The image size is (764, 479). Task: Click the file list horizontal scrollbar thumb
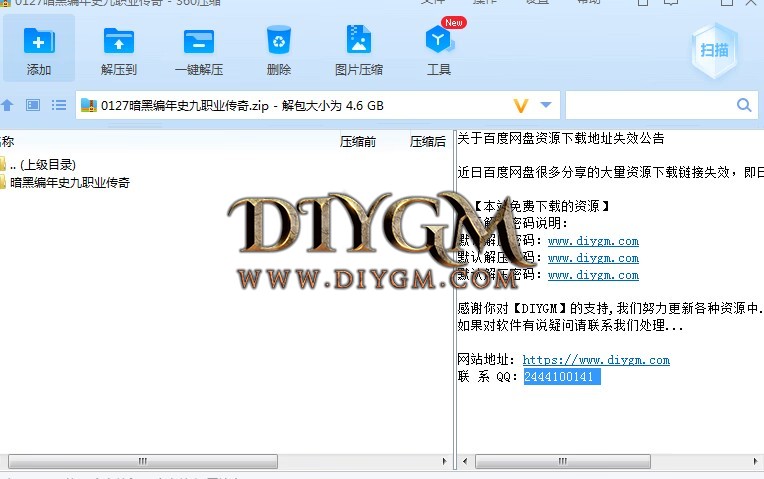[x=143, y=461]
